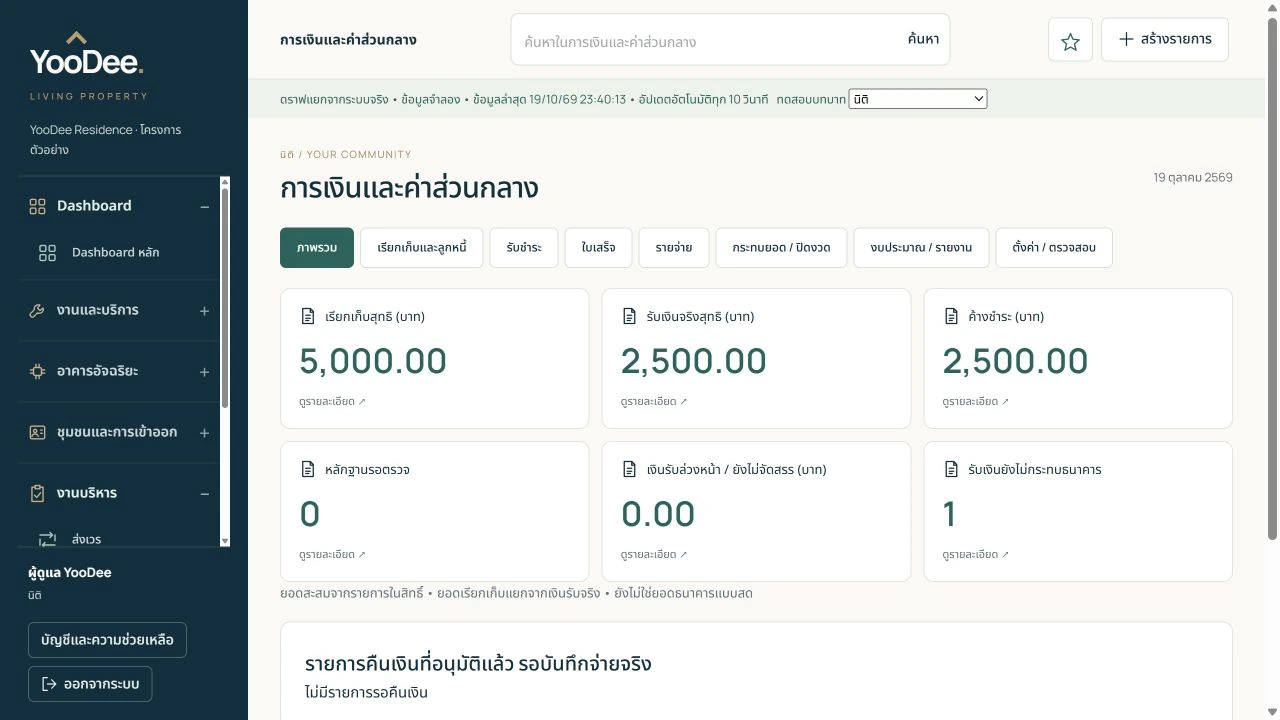Screen dimensions: 1280x720
Task: Click the user name ผู้ดูแล YooDee
Action: 70,573
